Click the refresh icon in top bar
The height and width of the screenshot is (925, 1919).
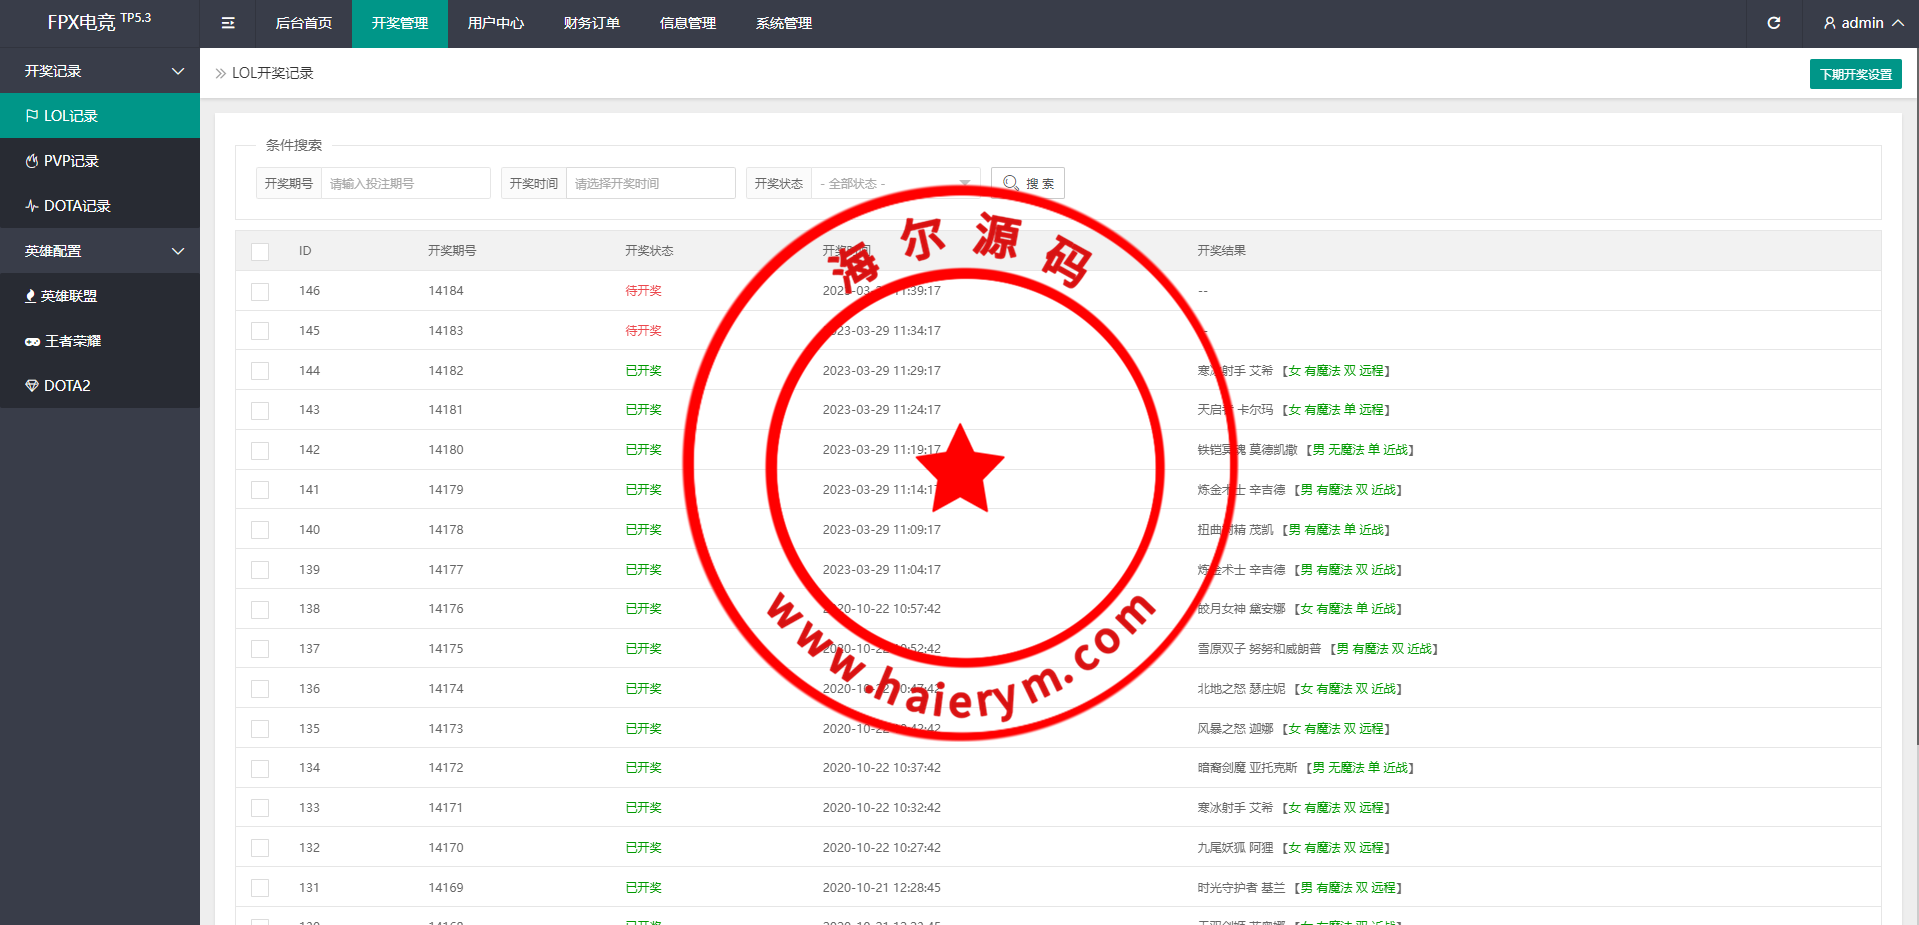coord(1773,23)
